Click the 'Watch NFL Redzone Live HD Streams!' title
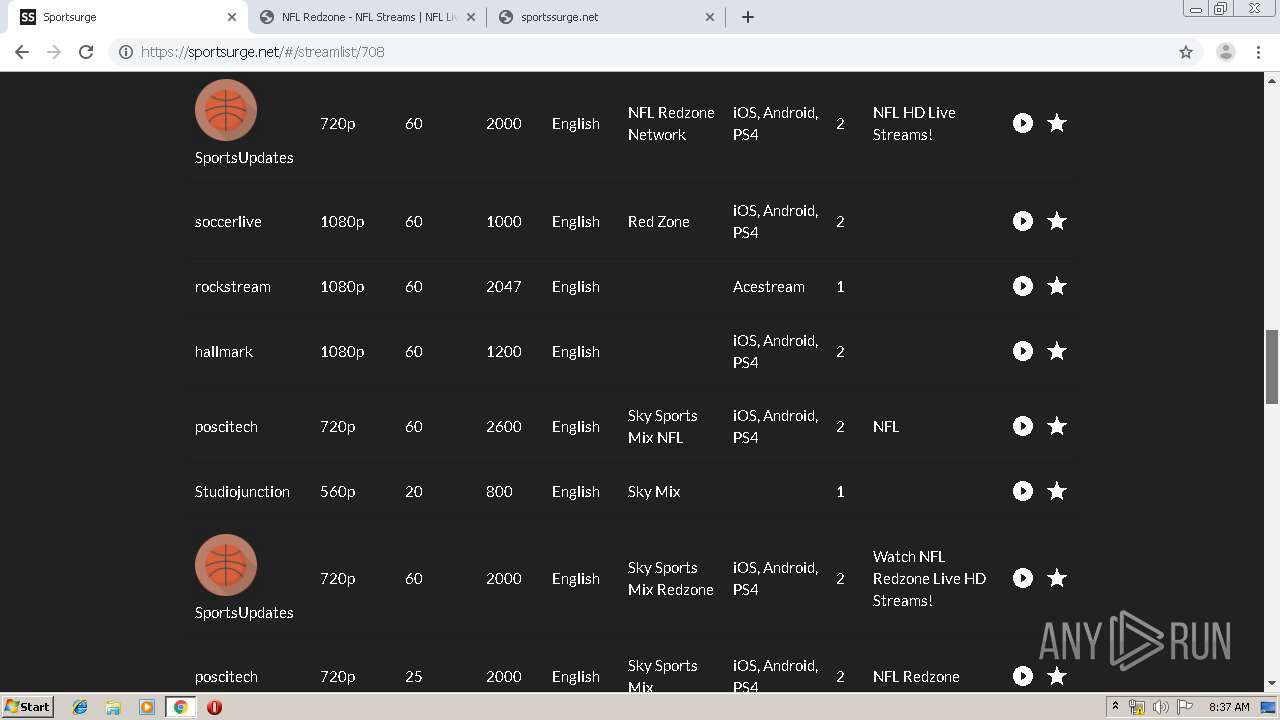The width and height of the screenshot is (1280, 720). click(x=929, y=579)
